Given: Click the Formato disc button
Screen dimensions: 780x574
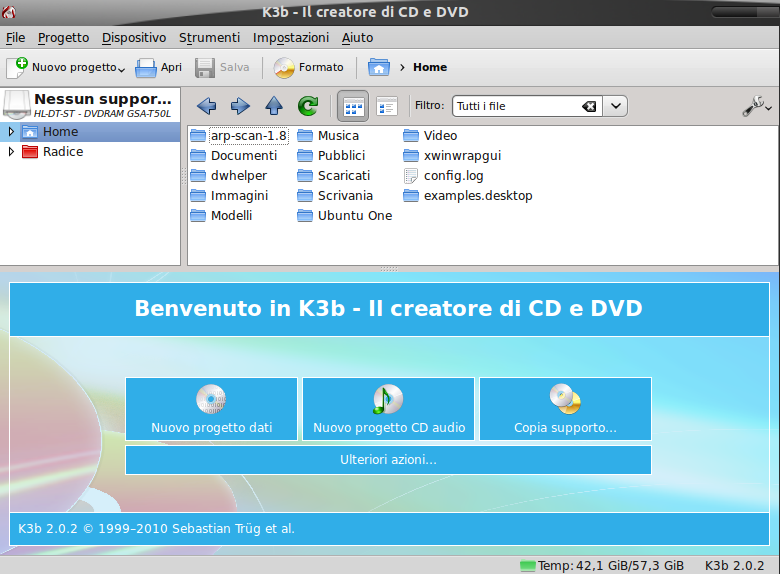Looking at the screenshot, I should point(308,67).
